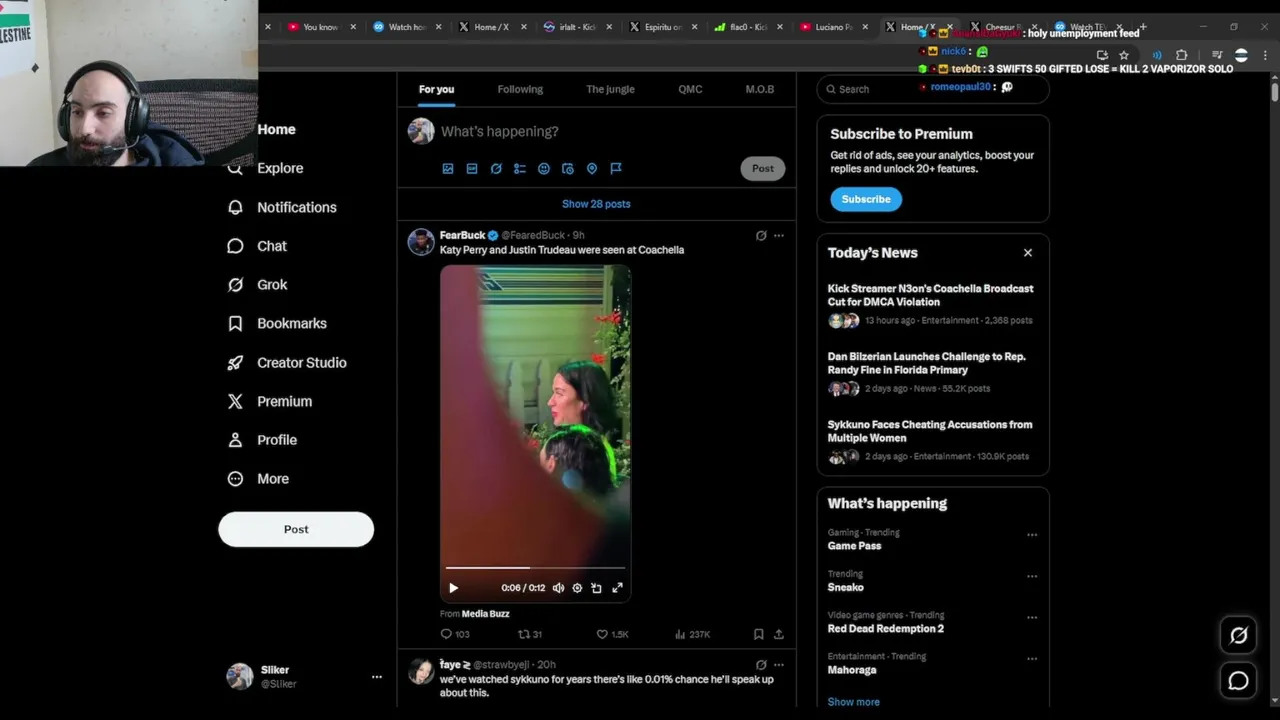Open the Show more trends link
Viewport: 1280px width, 720px height.
[854, 702]
